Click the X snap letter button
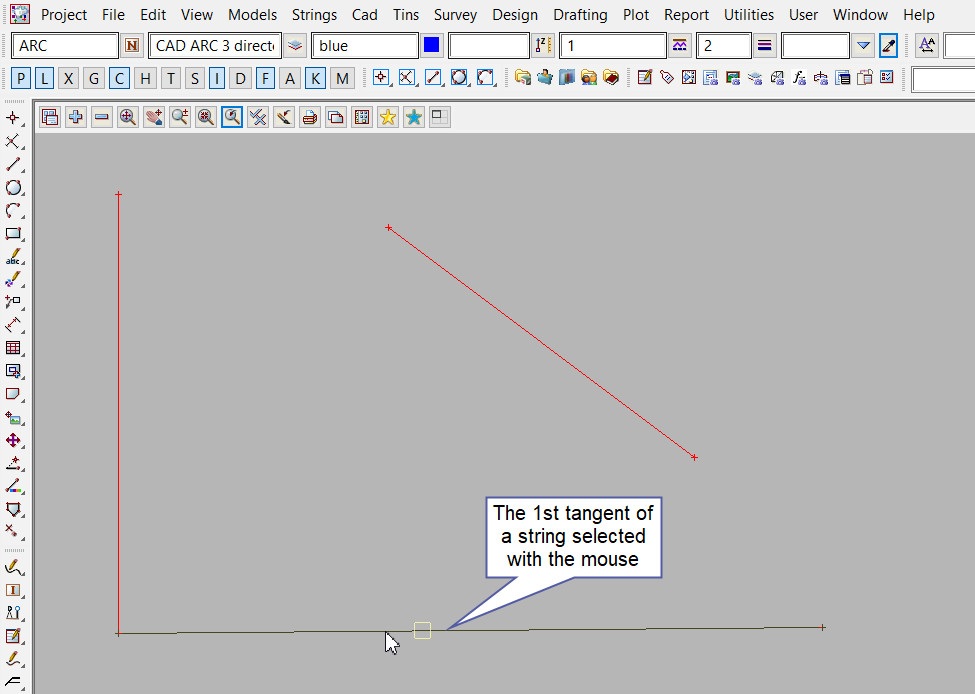975x694 pixels. 68,79
